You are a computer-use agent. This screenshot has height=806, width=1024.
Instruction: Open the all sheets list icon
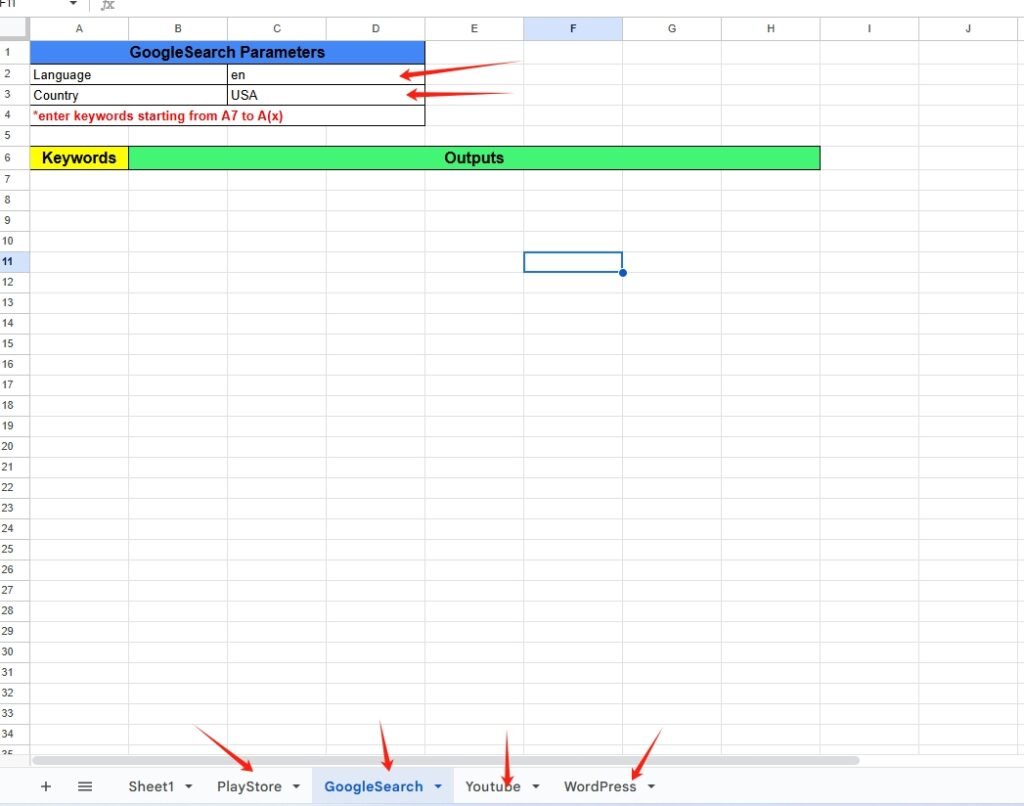coord(85,786)
